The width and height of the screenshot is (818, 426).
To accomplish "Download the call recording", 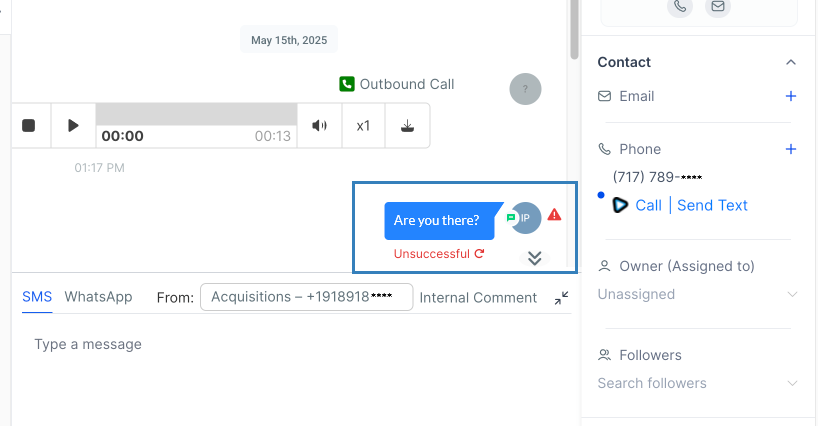I will click(x=407, y=126).
